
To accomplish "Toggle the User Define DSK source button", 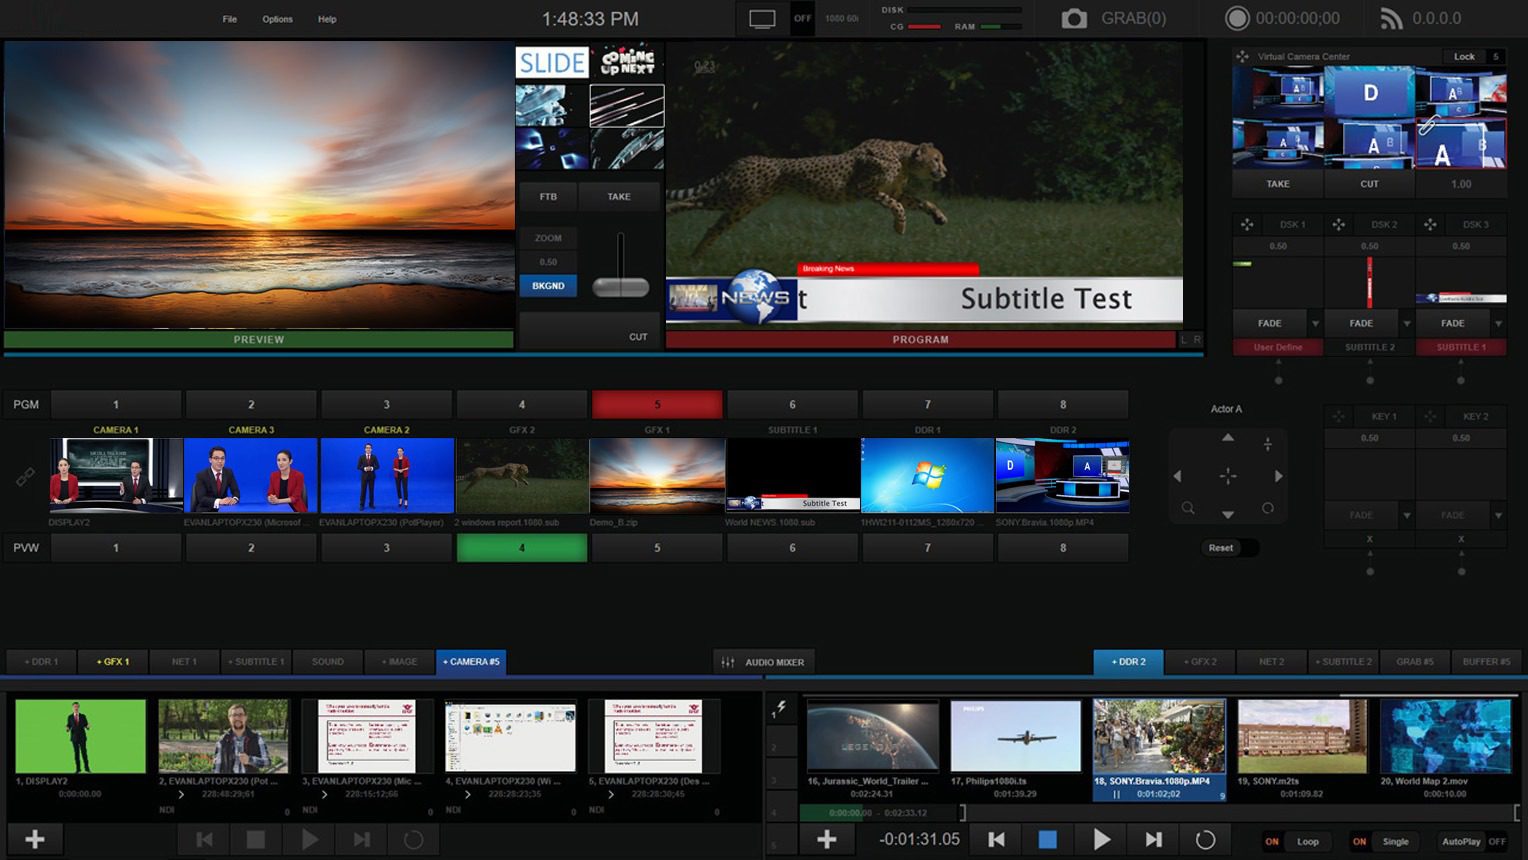I will click(x=1278, y=347).
